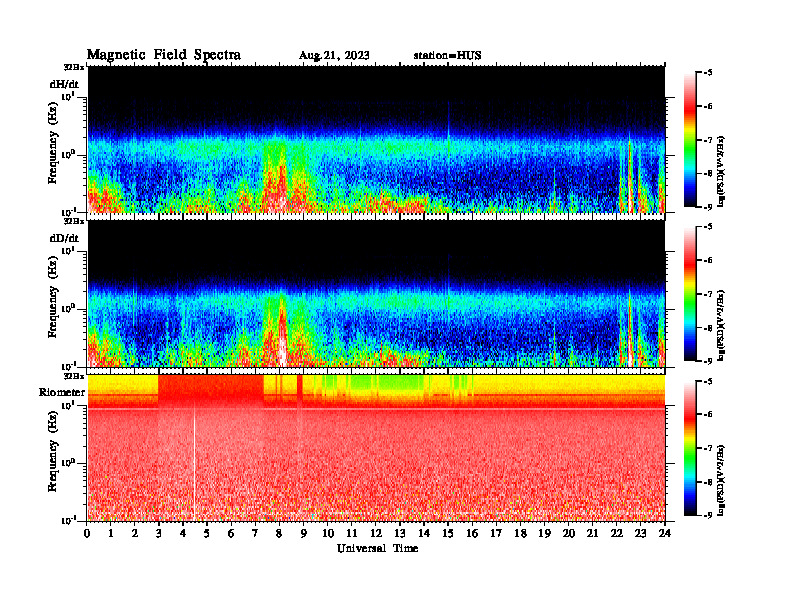792x612 pixels.
Task: Click the "Magnetic Field Spectra" title
Action: pos(164,55)
